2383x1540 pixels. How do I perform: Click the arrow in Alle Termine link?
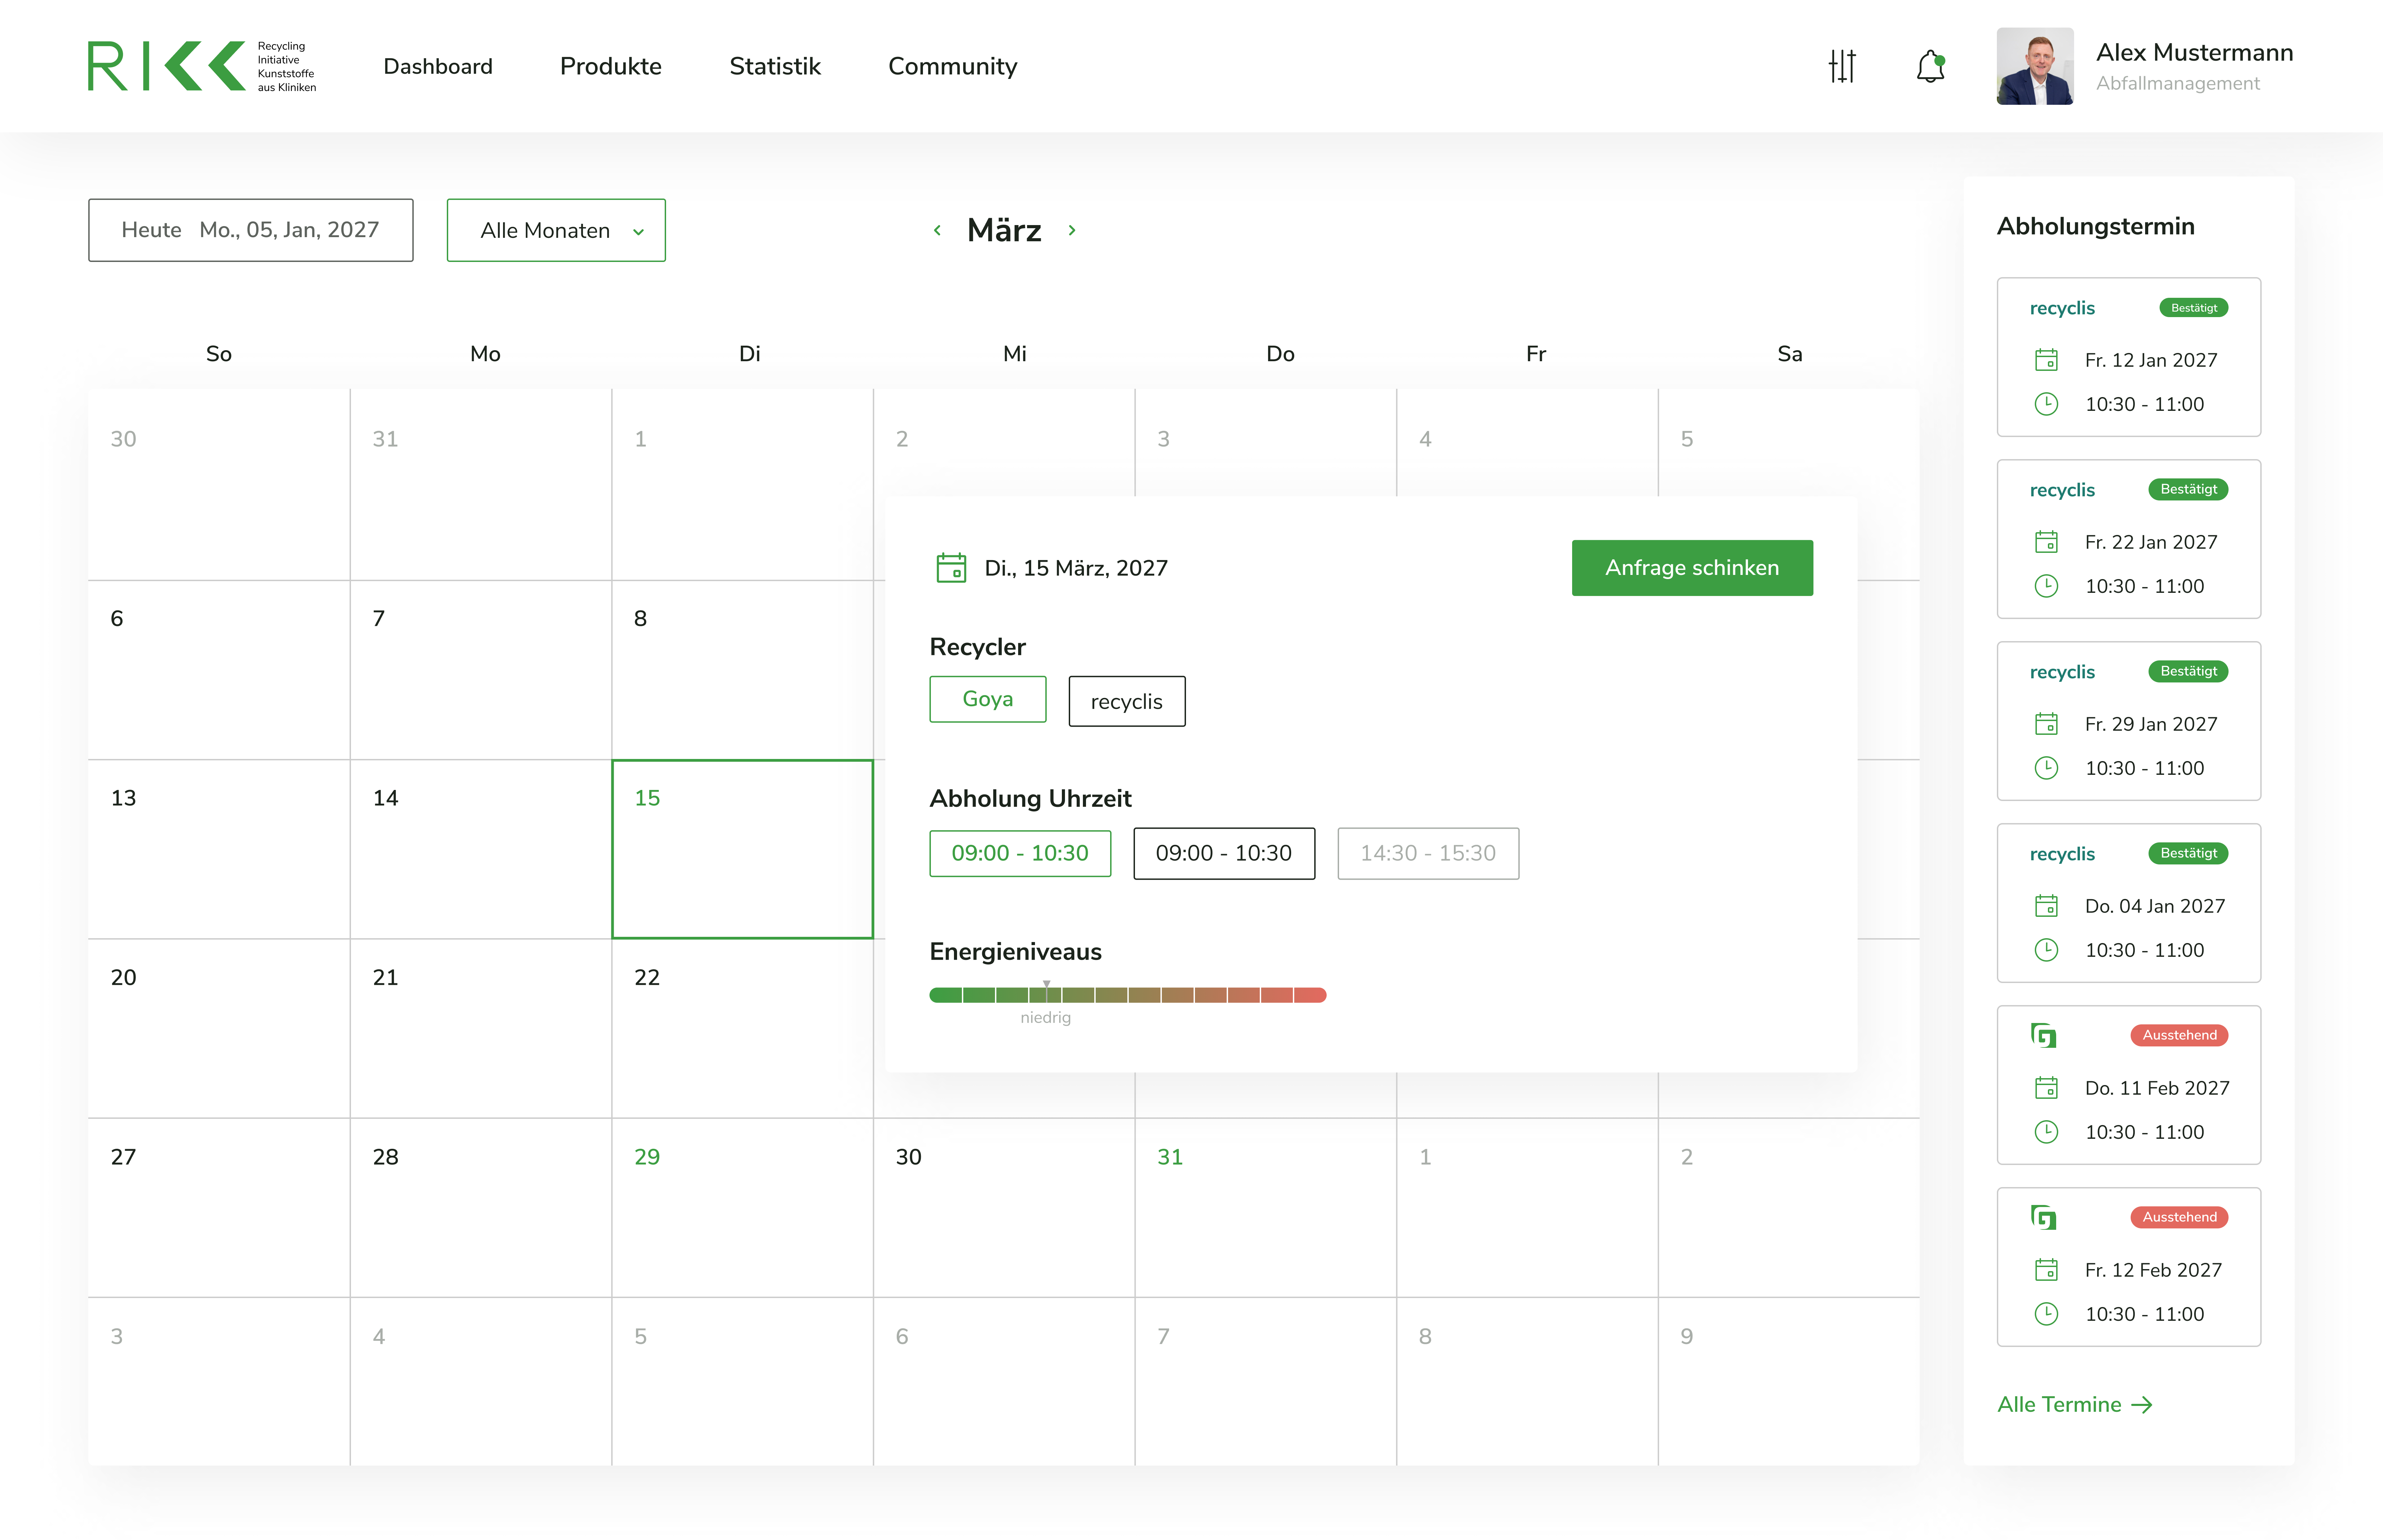2142,1405
